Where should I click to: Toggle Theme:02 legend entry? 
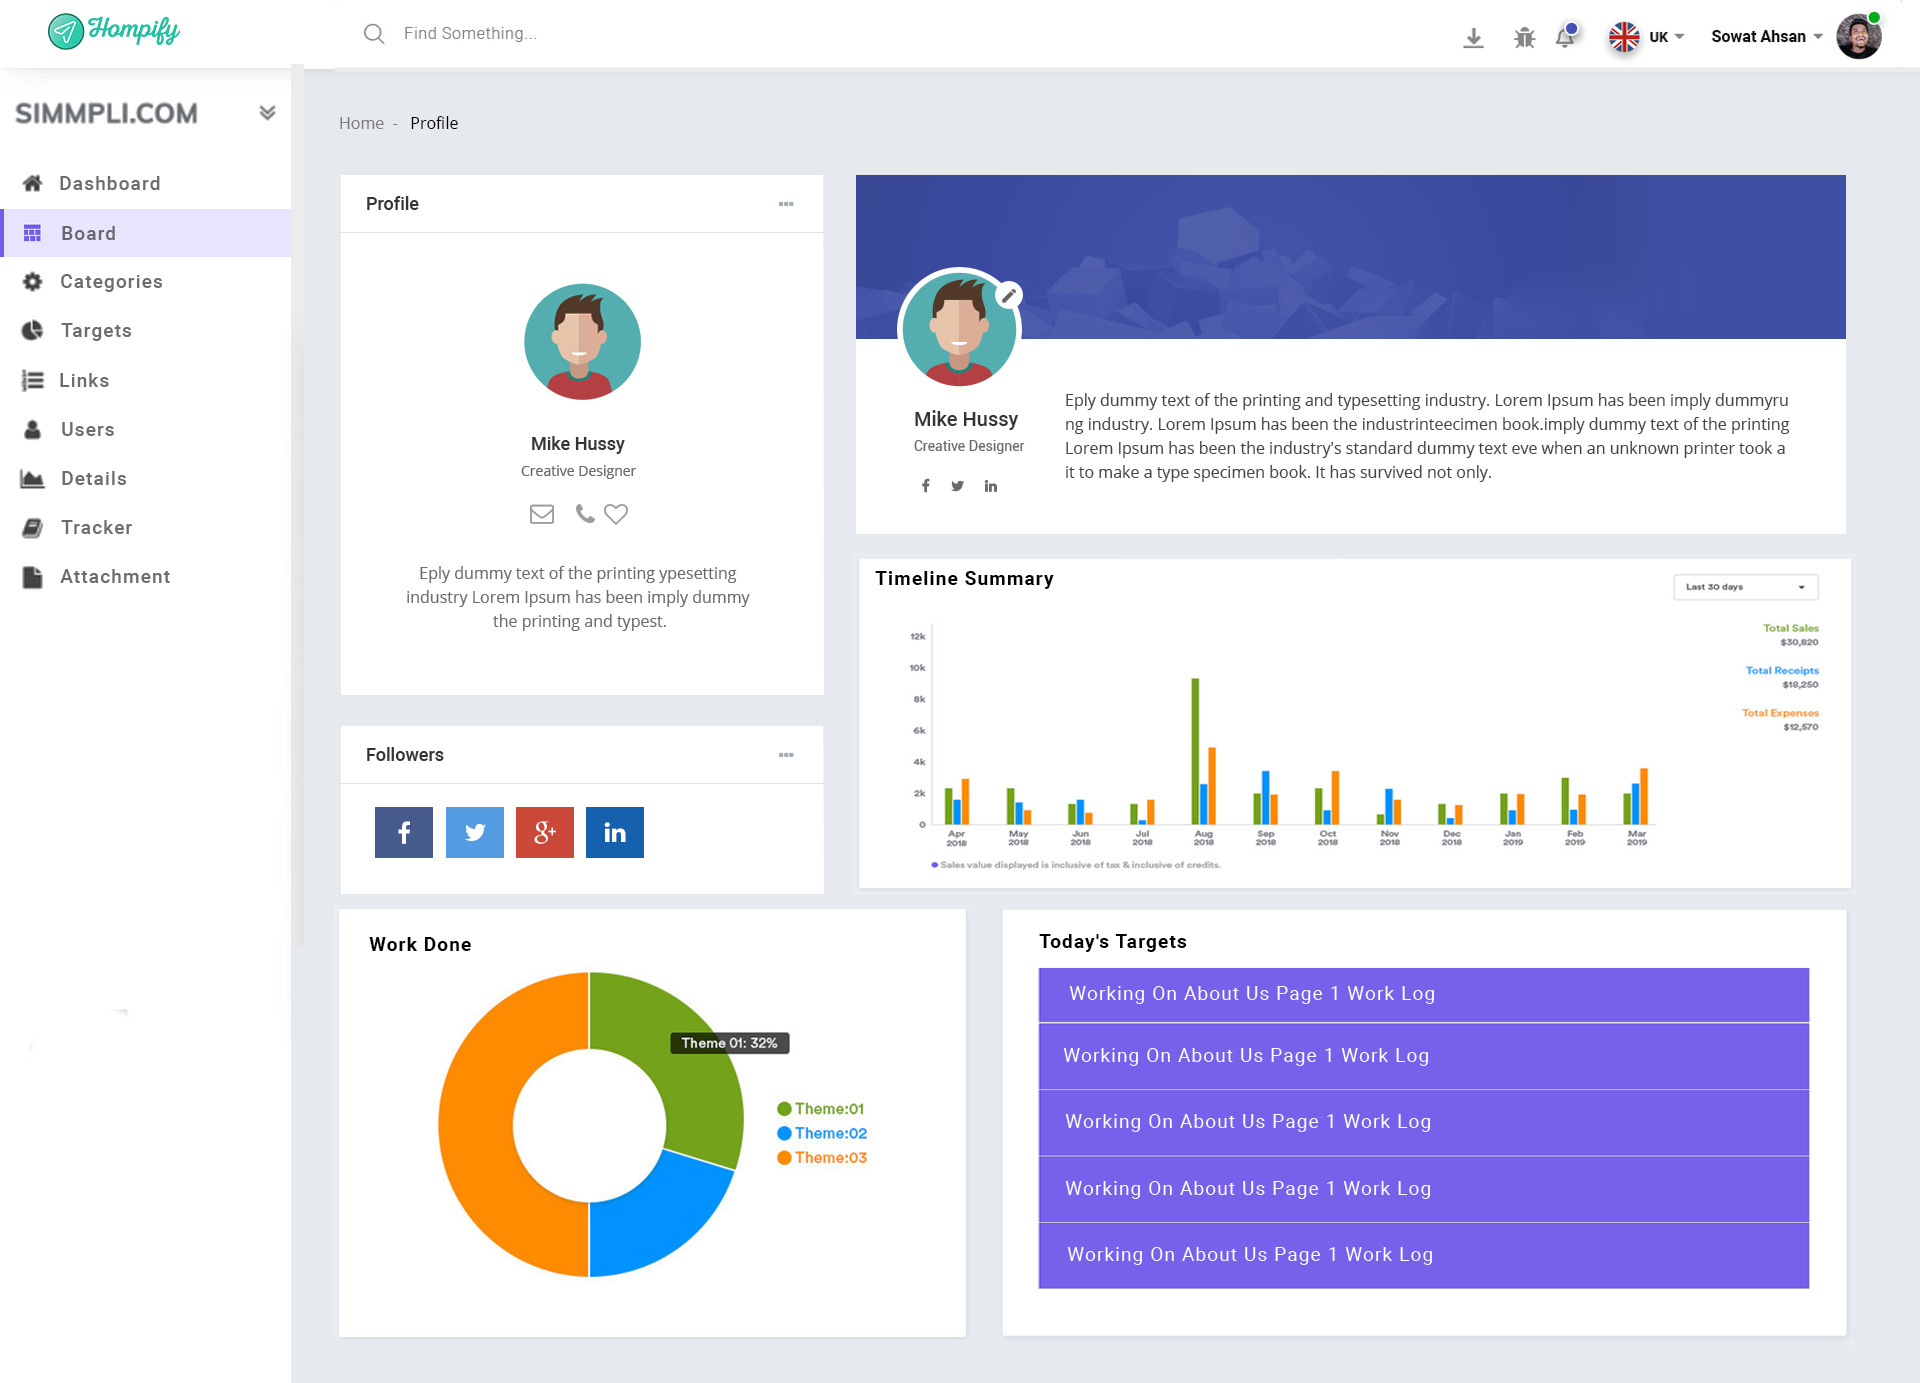(822, 1133)
